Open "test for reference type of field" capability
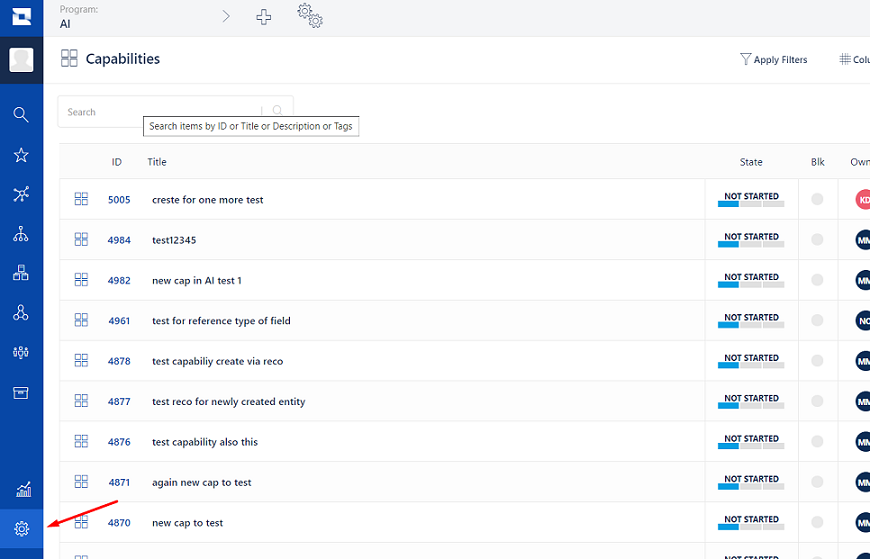 [221, 321]
